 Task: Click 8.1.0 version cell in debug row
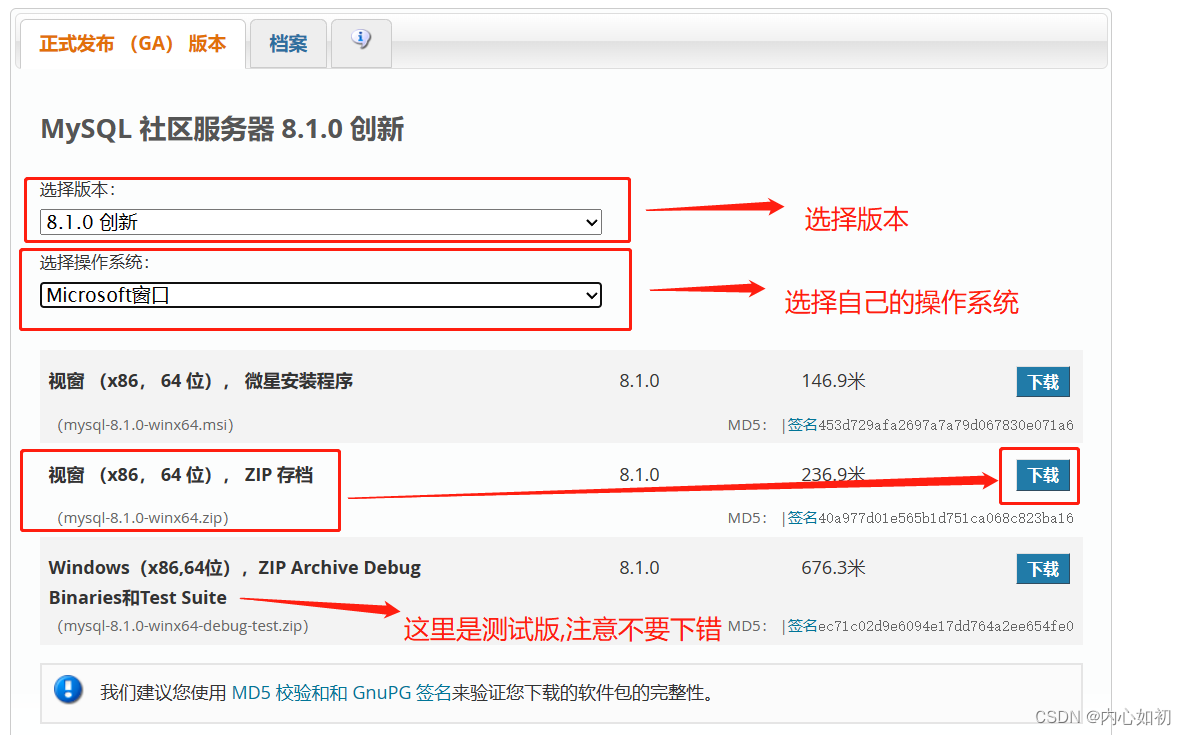[639, 568]
